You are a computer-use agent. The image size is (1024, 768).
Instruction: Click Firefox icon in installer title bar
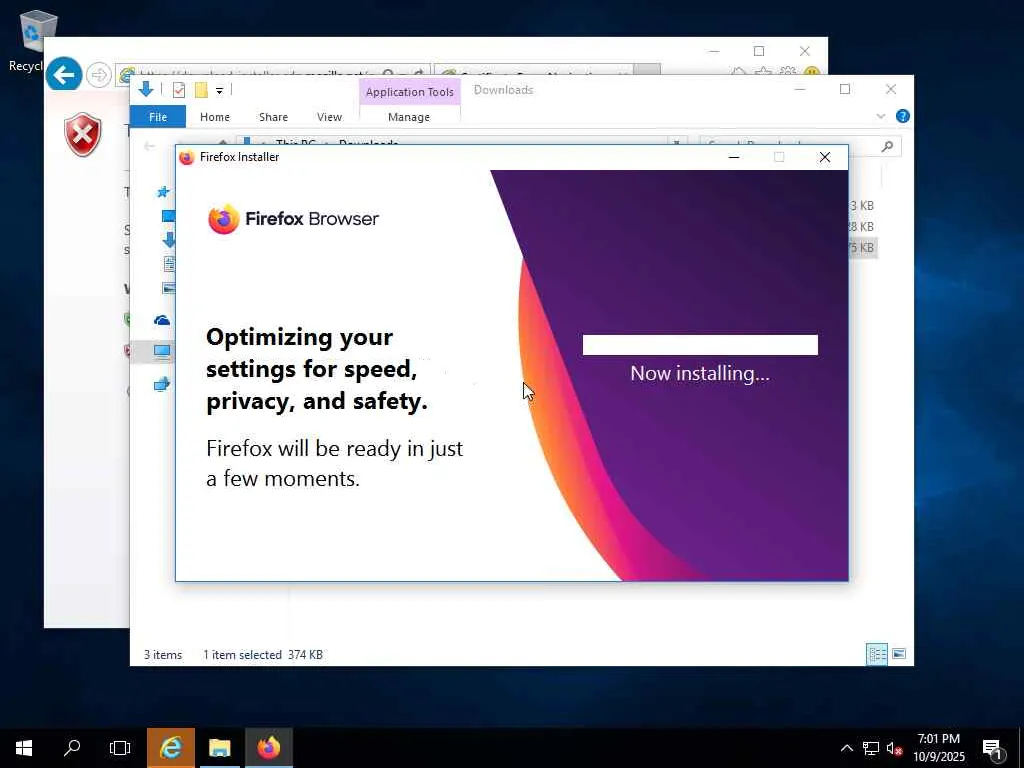(187, 157)
